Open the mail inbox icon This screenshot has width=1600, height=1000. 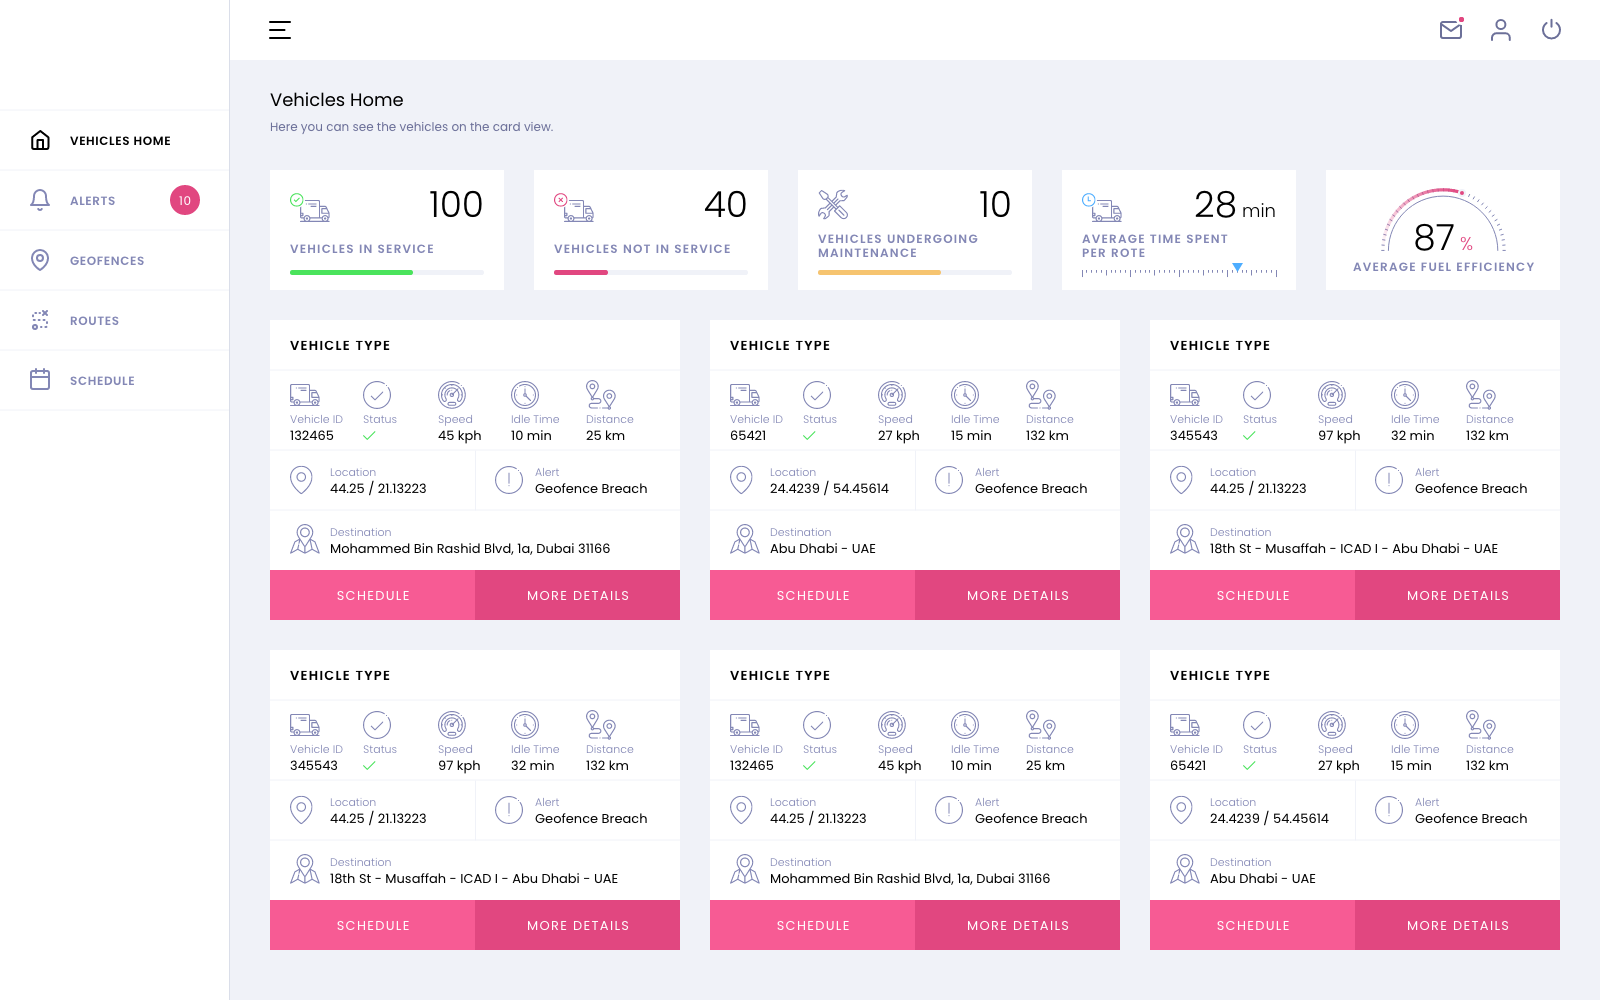pos(1451,30)
